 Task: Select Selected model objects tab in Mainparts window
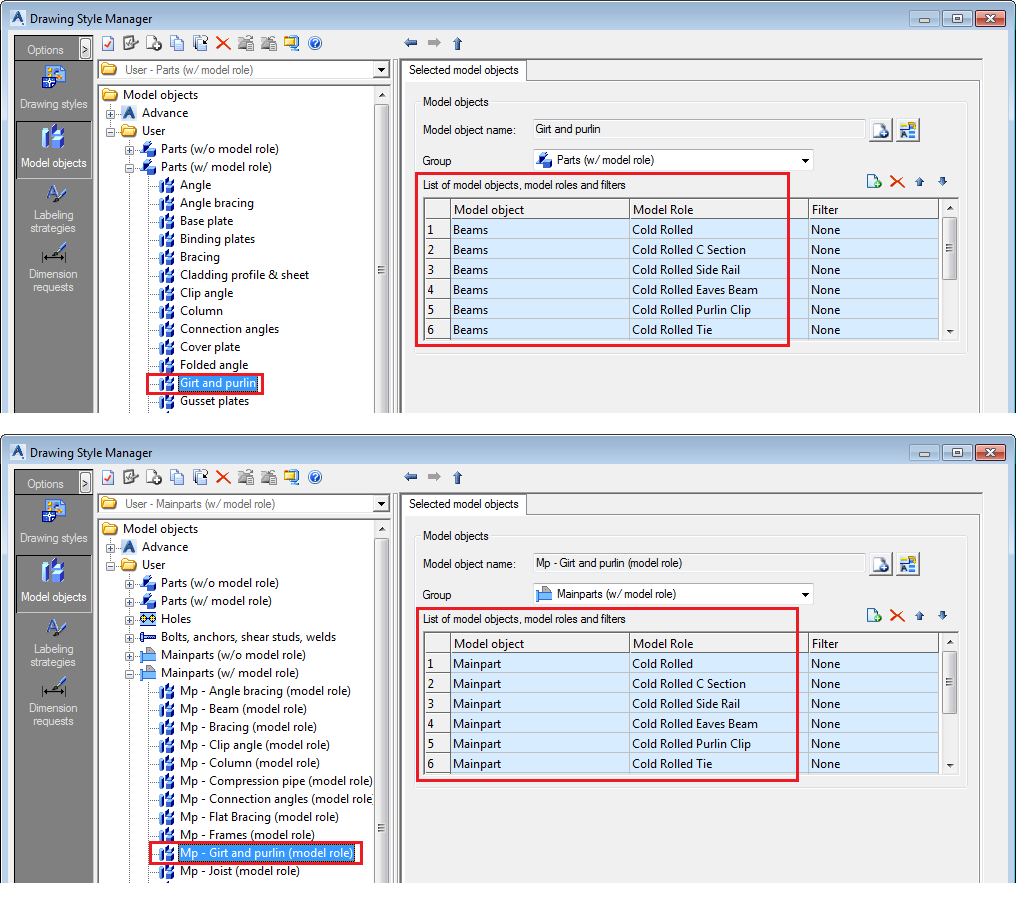[x=463, y=504]
